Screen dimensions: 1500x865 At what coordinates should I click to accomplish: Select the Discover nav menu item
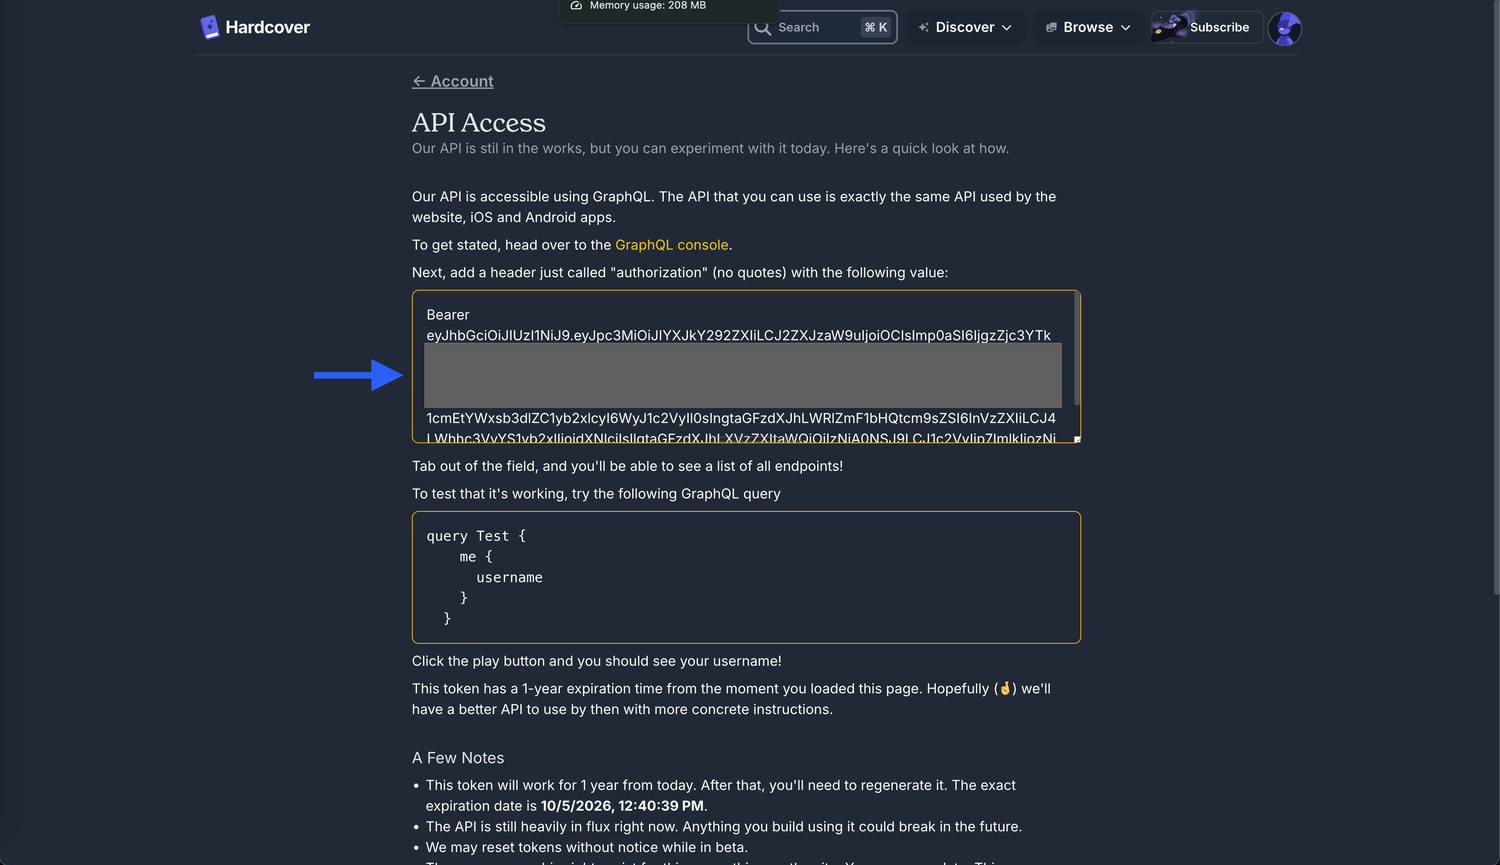(x=962, y=27)
